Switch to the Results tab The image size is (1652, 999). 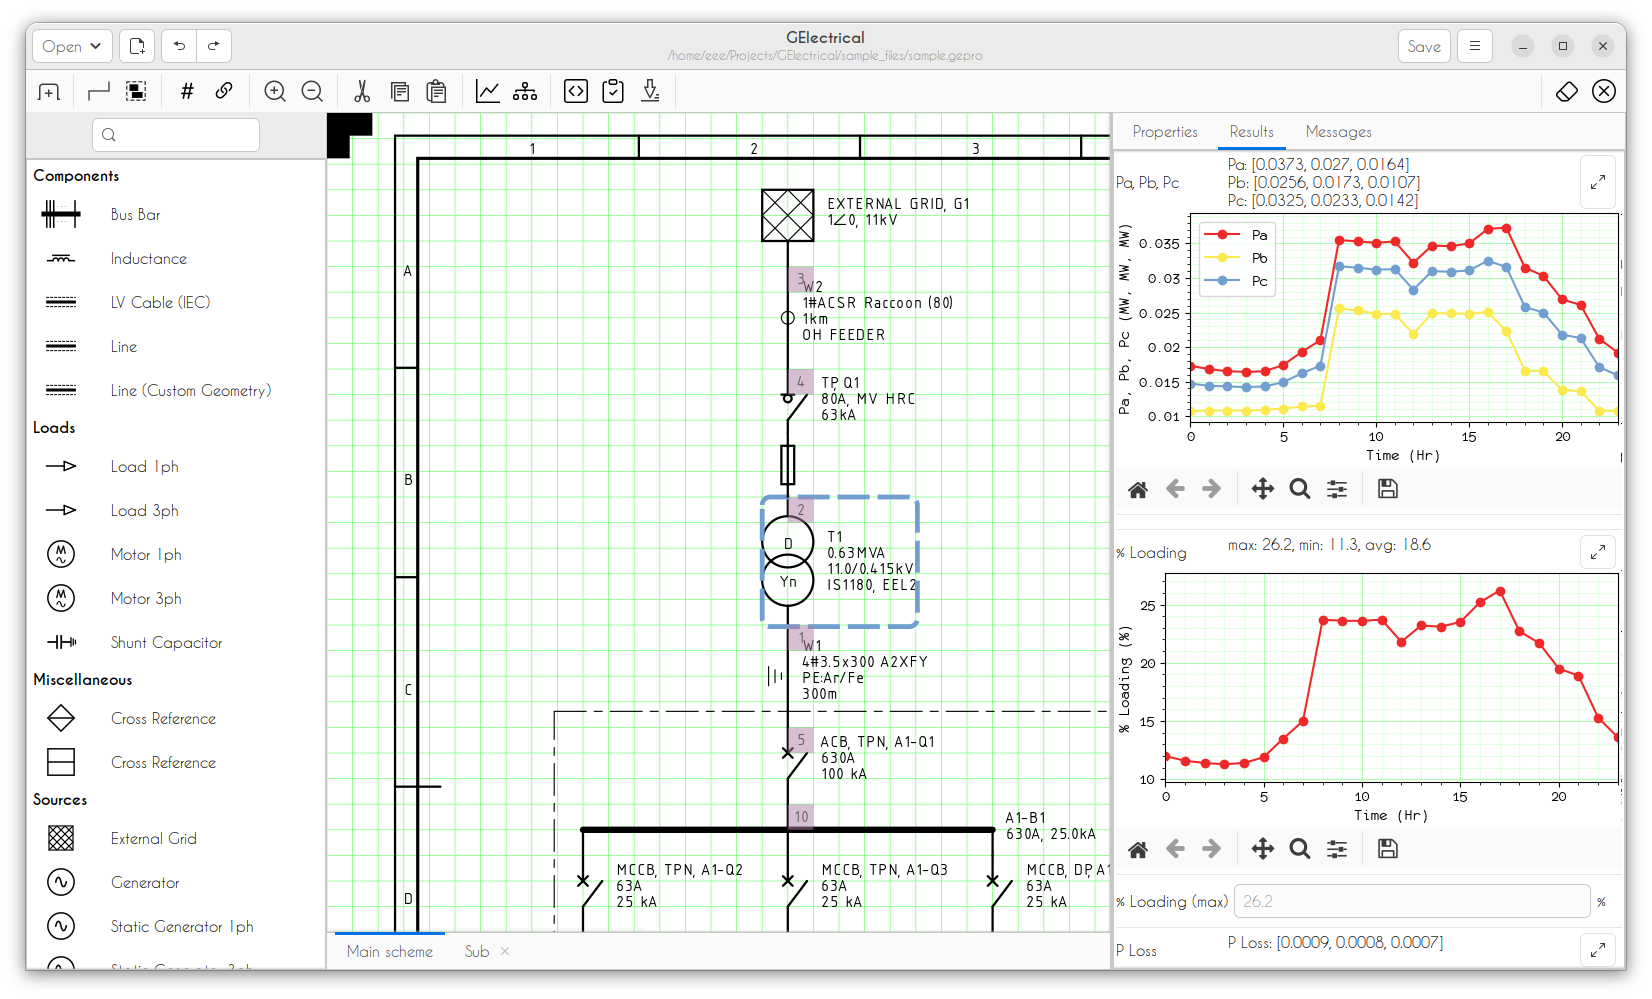point(1251,132)
